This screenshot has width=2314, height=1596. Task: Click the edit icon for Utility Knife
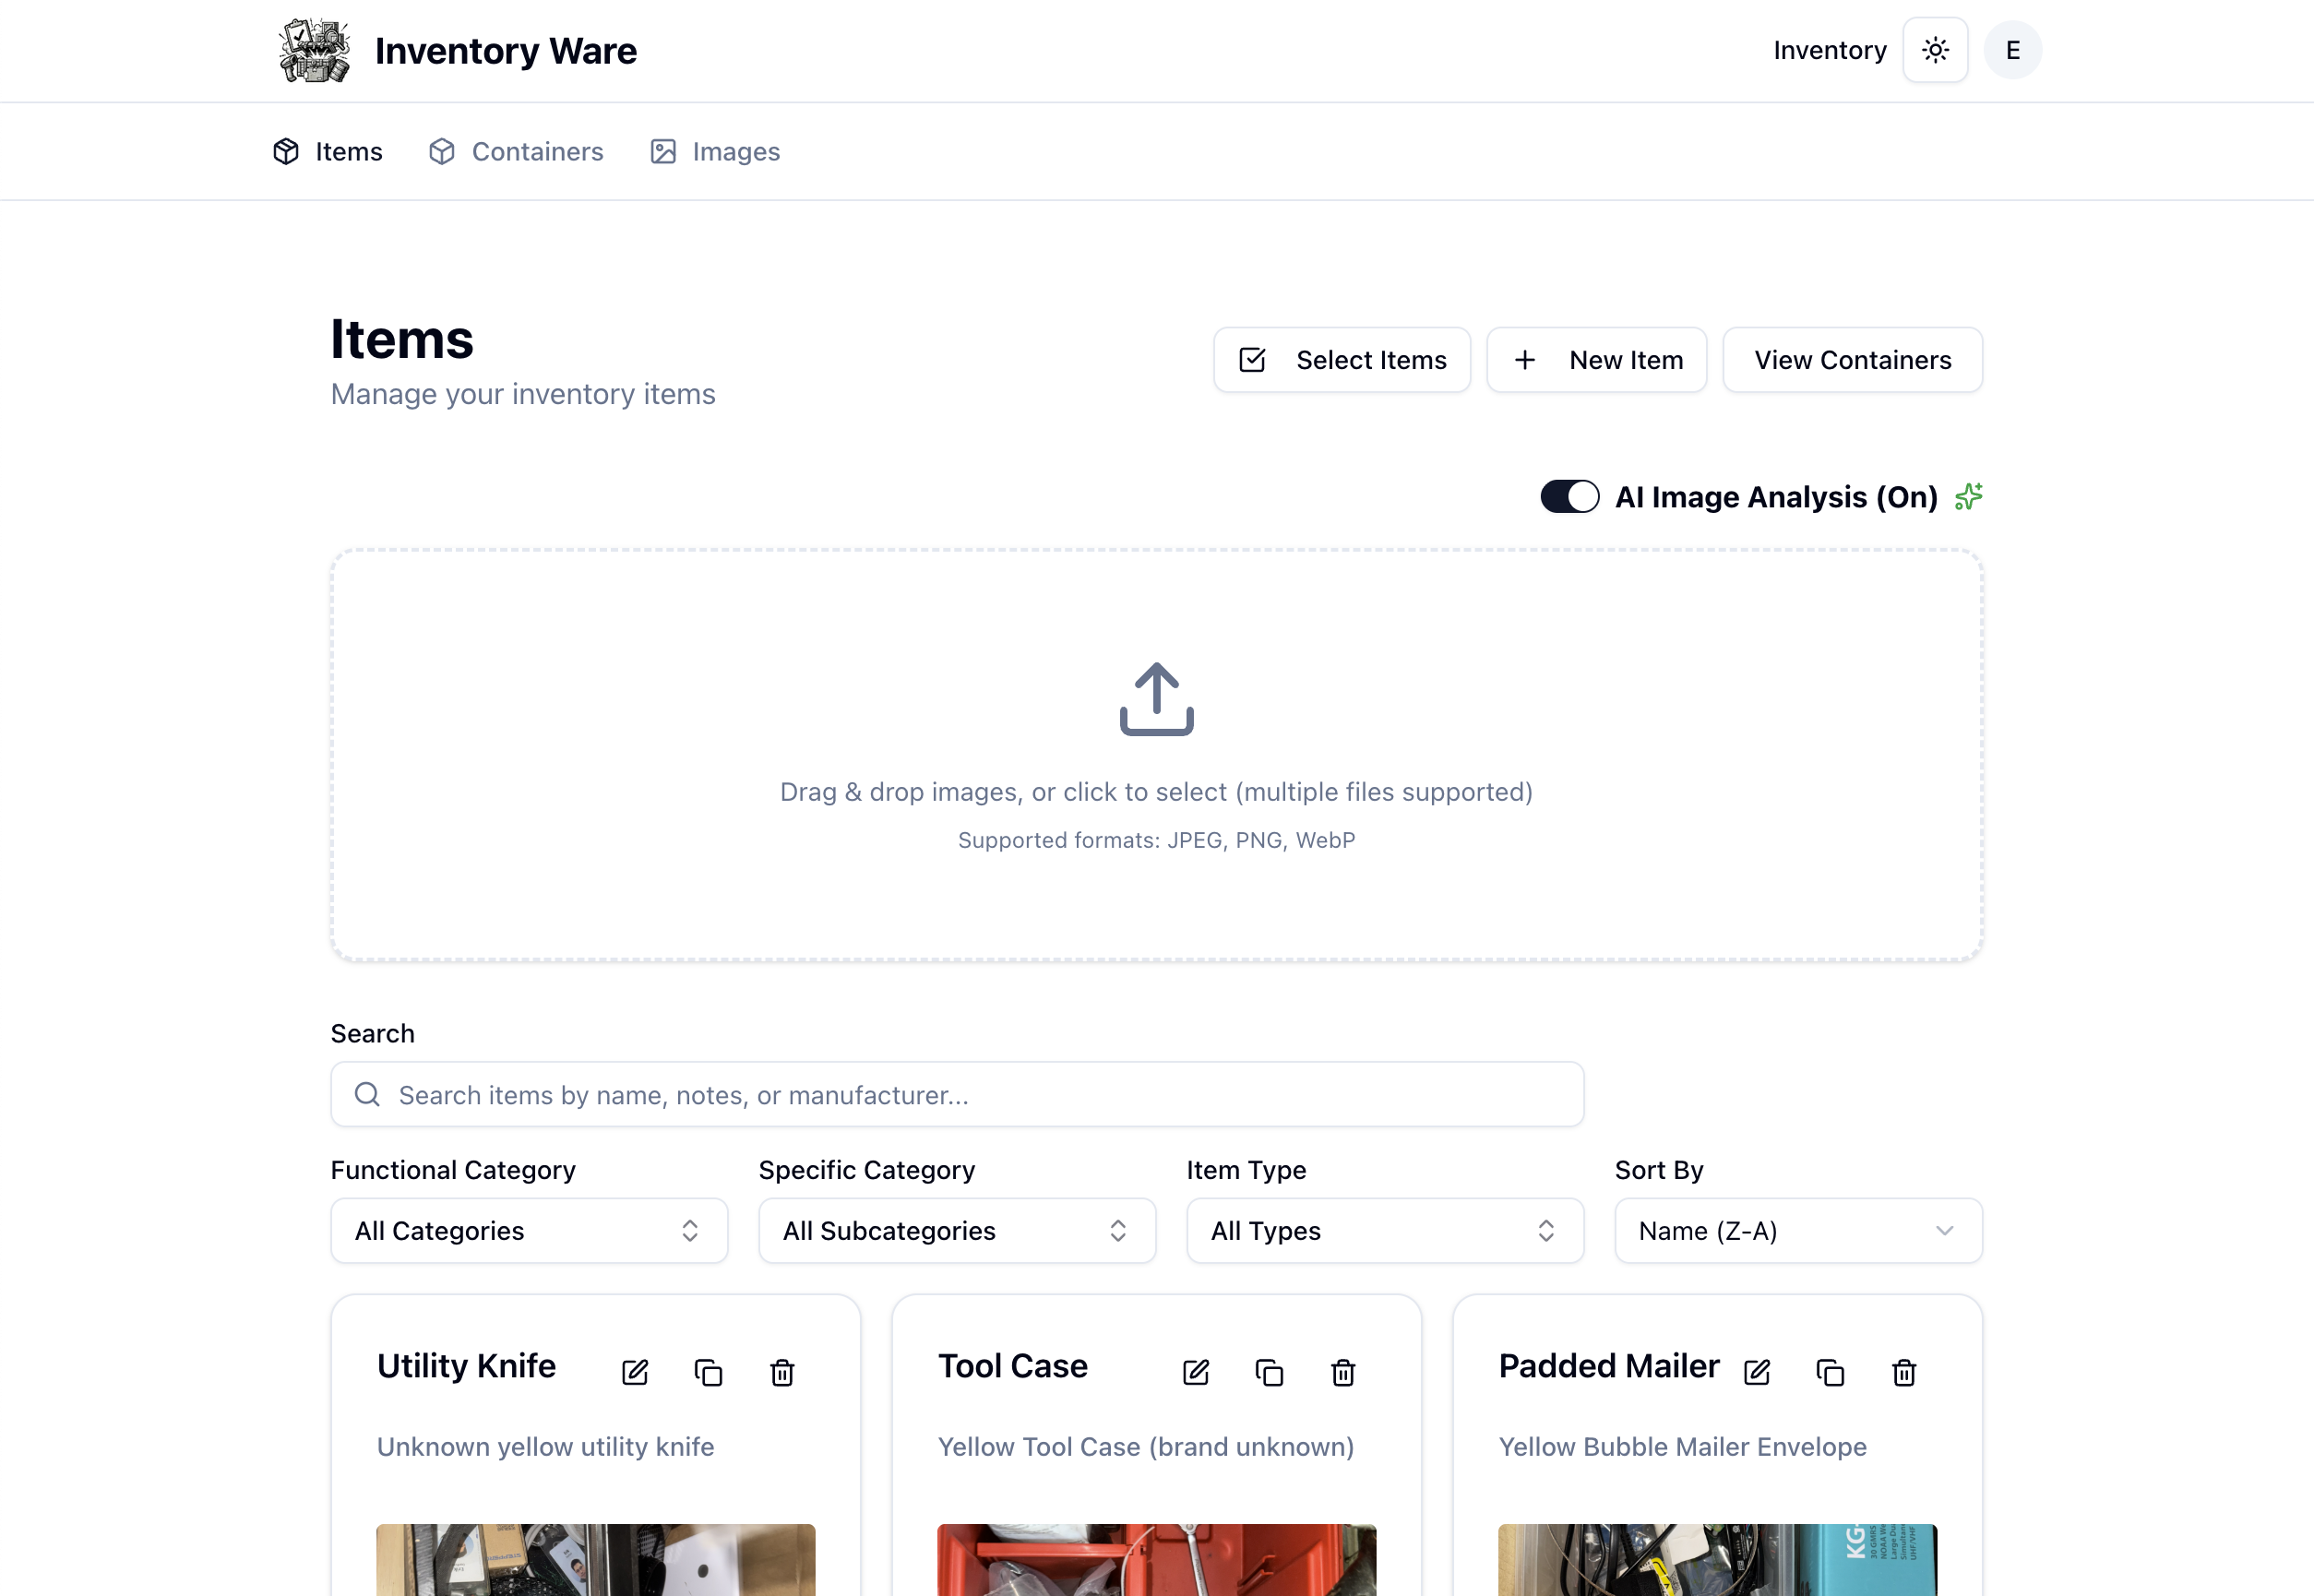[x=635, y=1372]
